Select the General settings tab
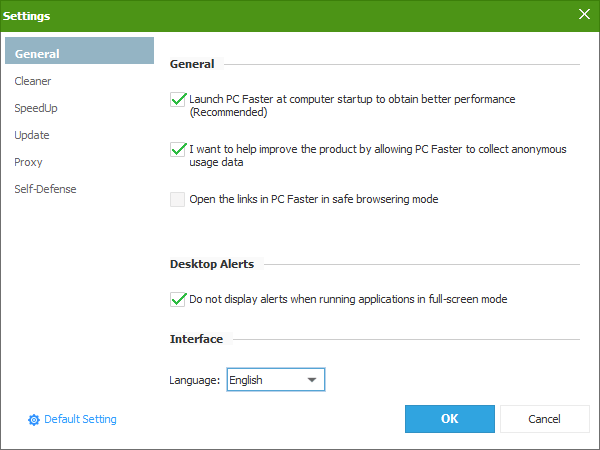This screenshot has width=600, height=450. coord(80,54)
